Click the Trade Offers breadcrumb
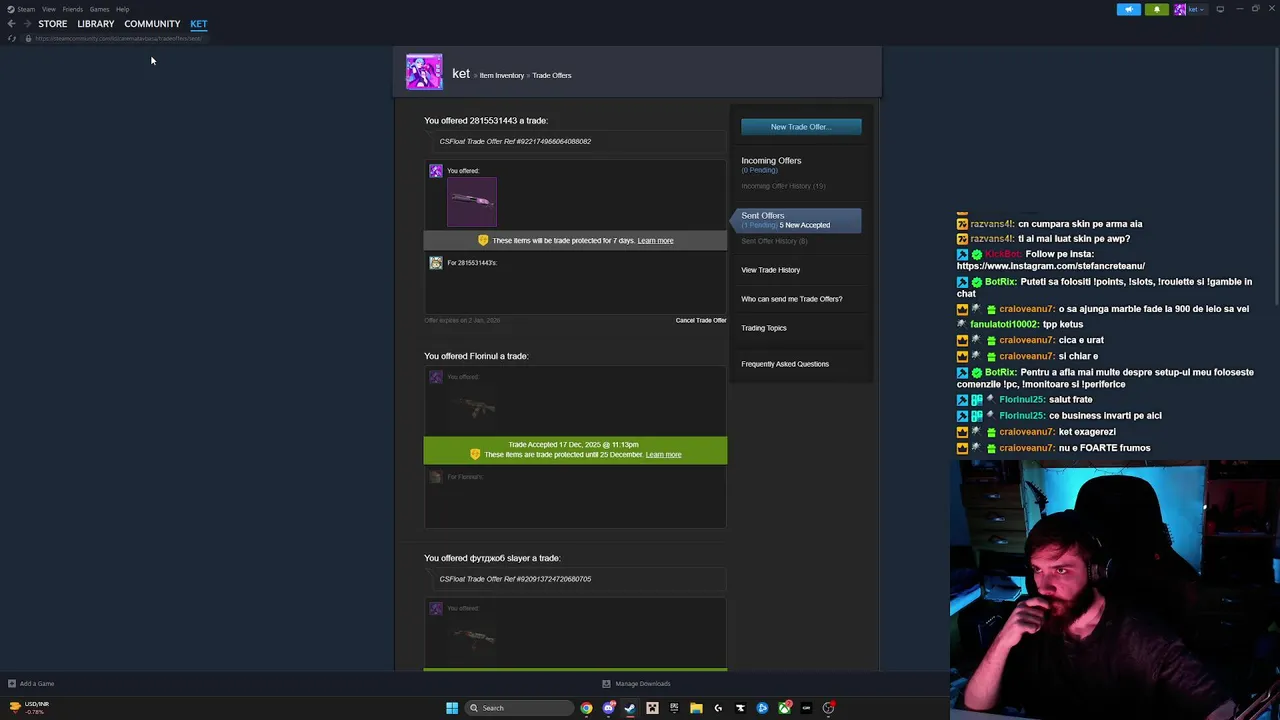The image size is (1280, 720). pos(552,75)
